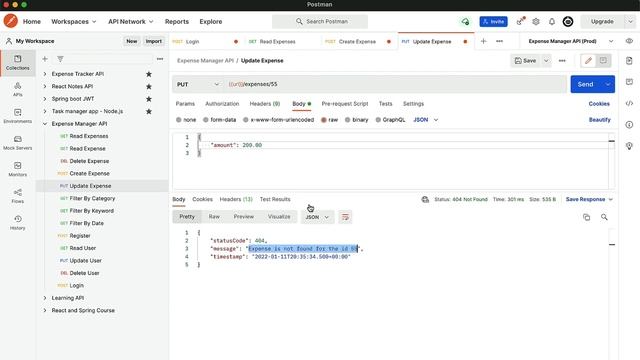Image resolution: width=640 pixels, height=360 pixels.
Task: Switch to the Pre-request Script tab
Action: point(345,104)
